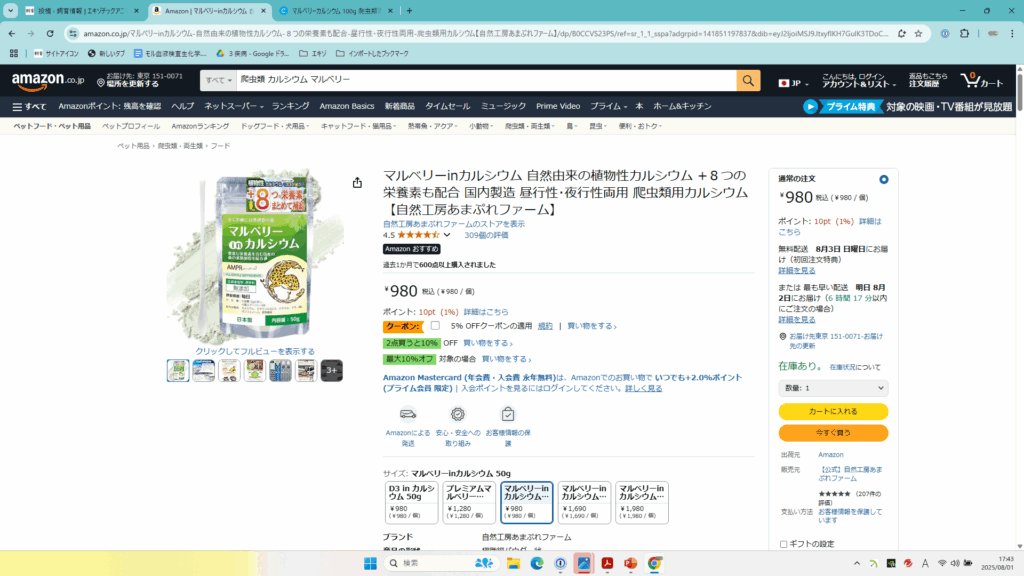1024x576 pixels.
Task: Expand the rating breakdown chevron
Action: click(x=447, y=235)
